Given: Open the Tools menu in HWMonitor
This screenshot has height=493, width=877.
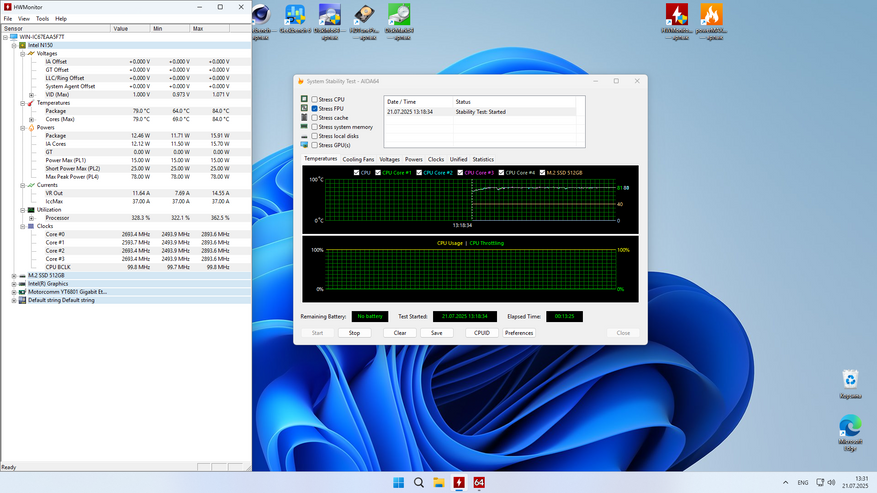Looking at the screenshot, I should [42, 18].
